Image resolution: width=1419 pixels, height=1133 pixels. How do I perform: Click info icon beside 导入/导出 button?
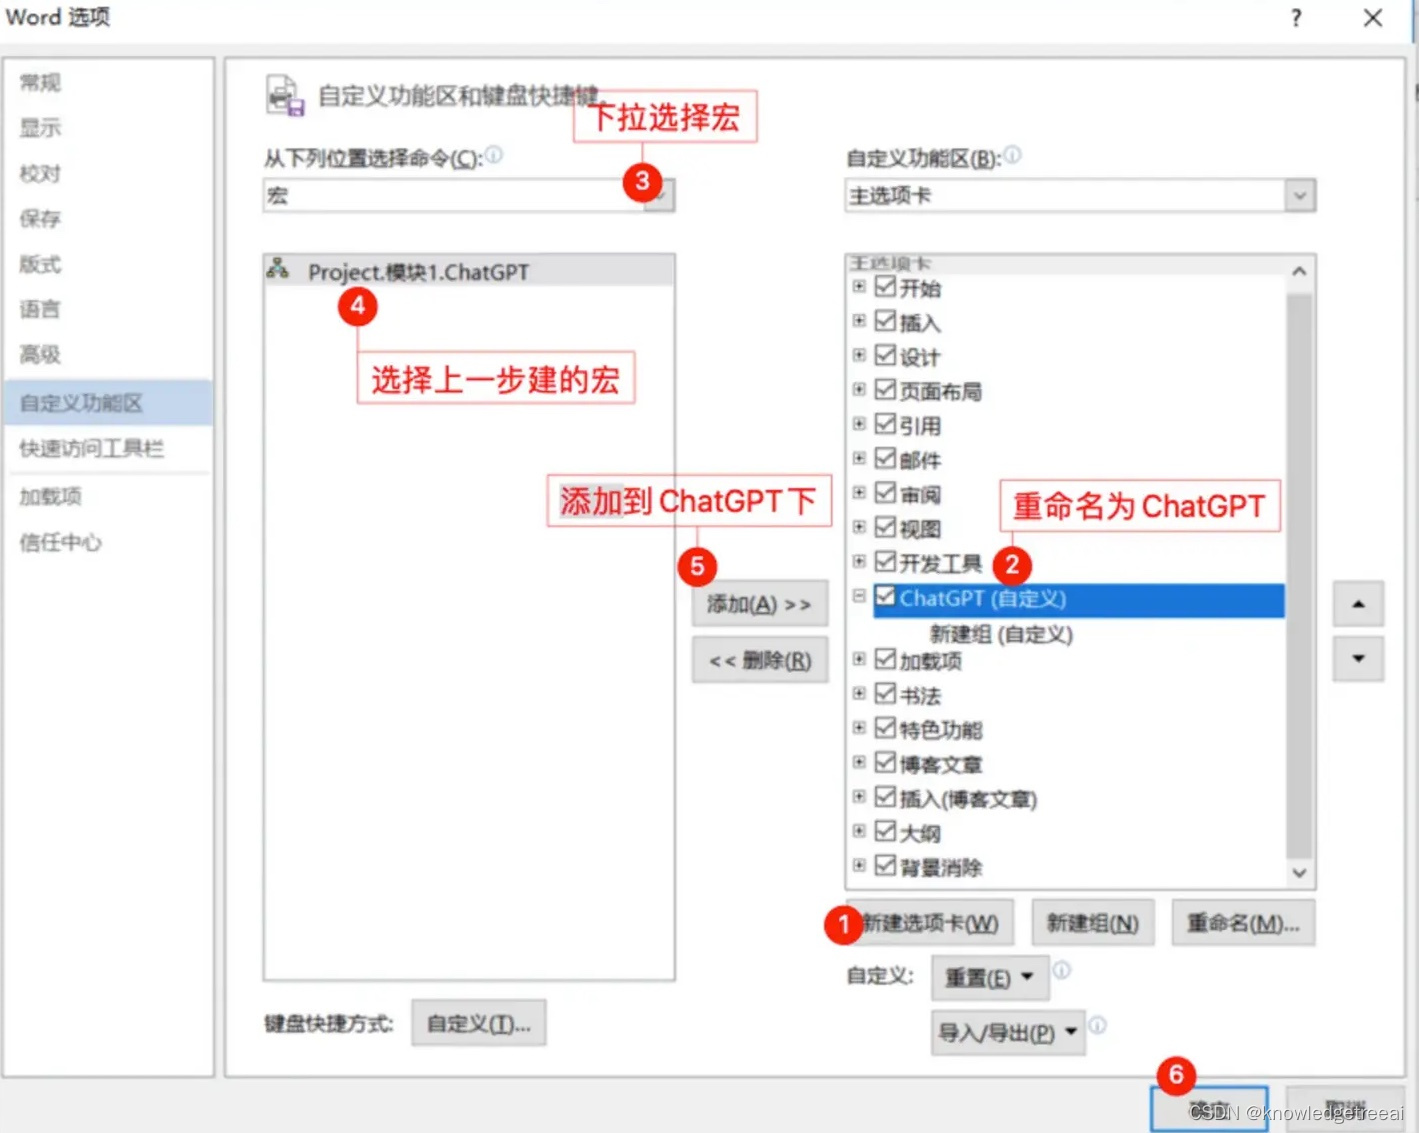(1097, 1025)
